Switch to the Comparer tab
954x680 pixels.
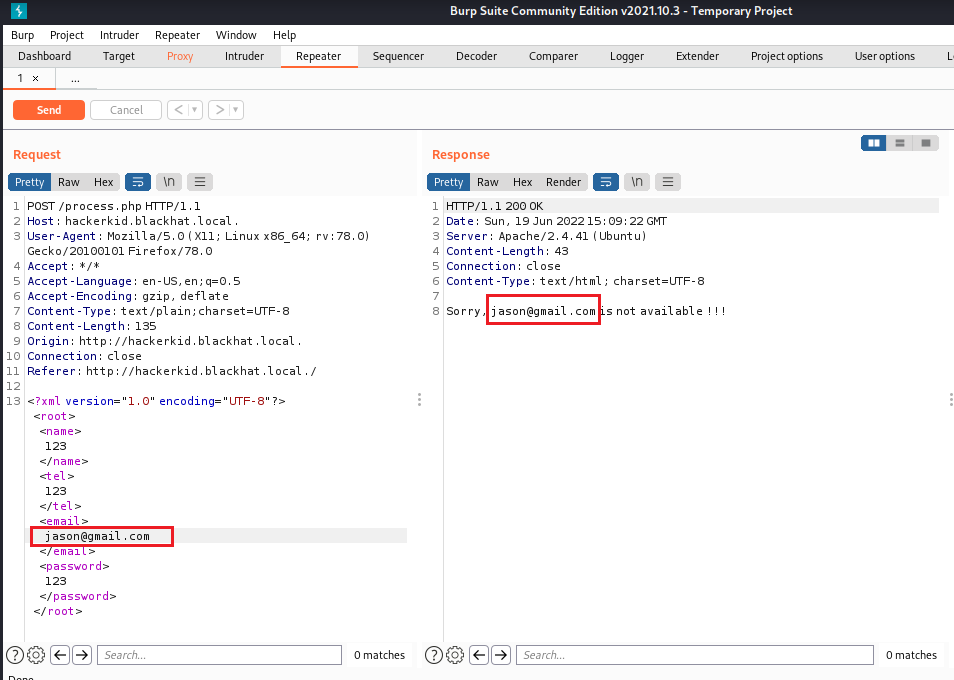pyautogui.click(x=553, y=57)
